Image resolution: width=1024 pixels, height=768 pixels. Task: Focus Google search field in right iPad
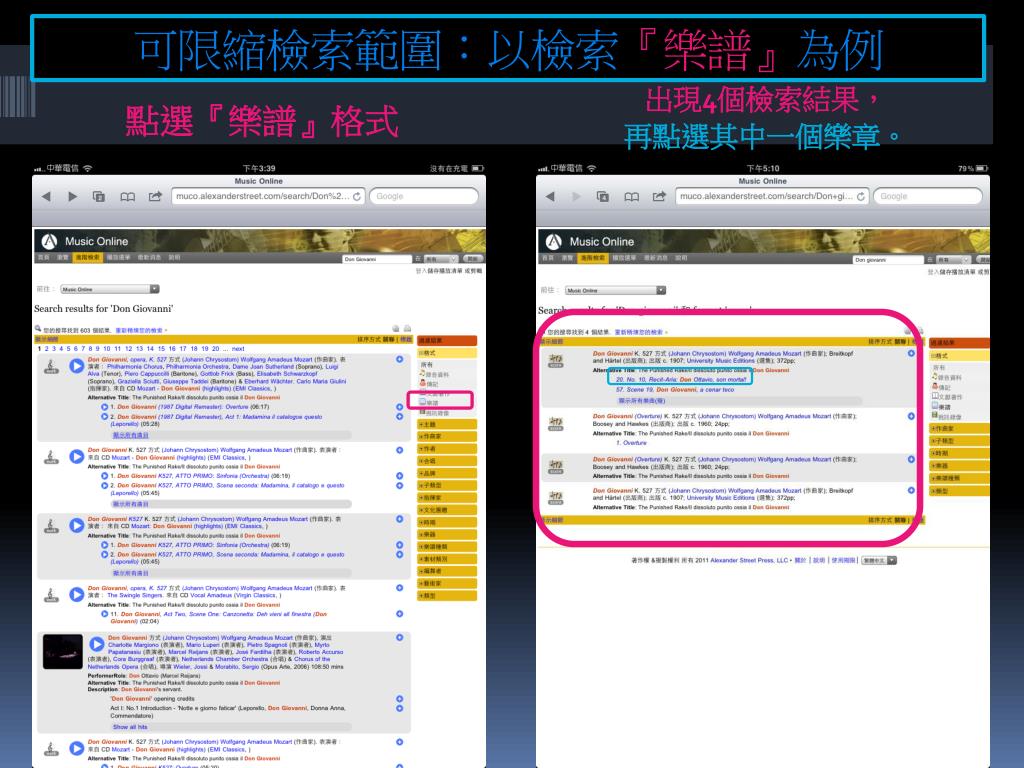[x=927, y=197]
